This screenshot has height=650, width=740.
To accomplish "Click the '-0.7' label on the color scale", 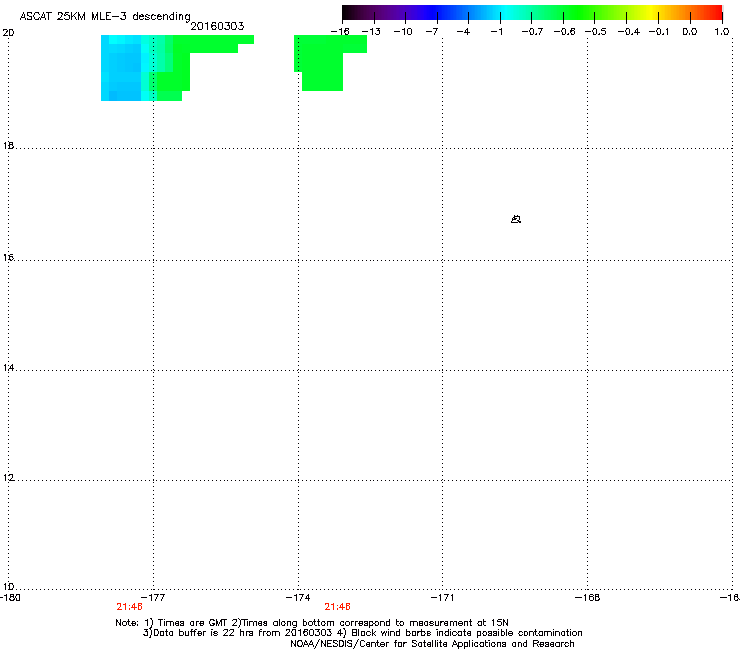I will click(x=532, y=32).
